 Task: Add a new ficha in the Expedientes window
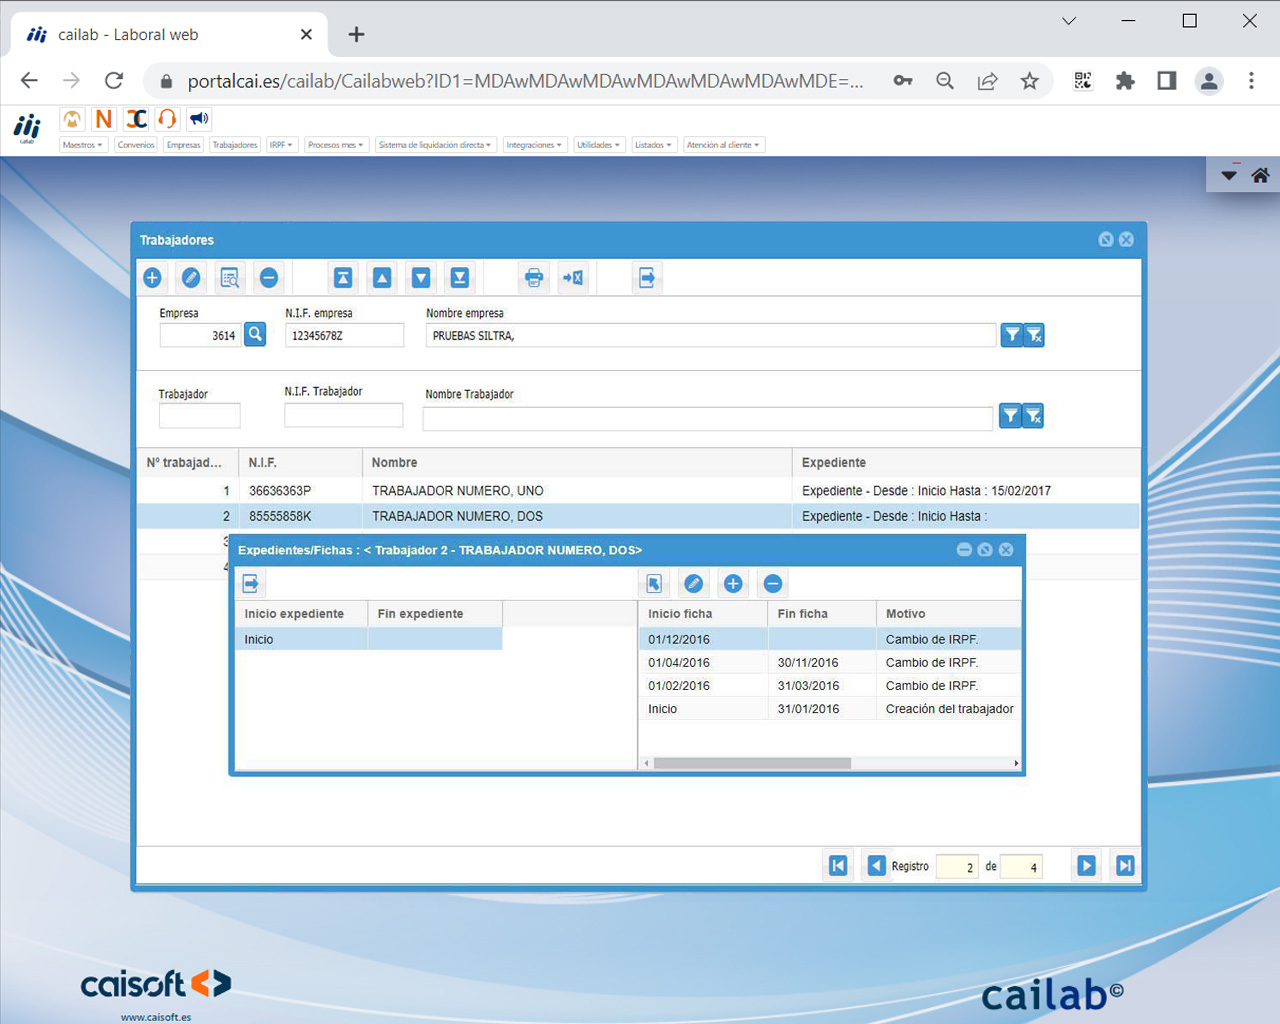(732, 583)
